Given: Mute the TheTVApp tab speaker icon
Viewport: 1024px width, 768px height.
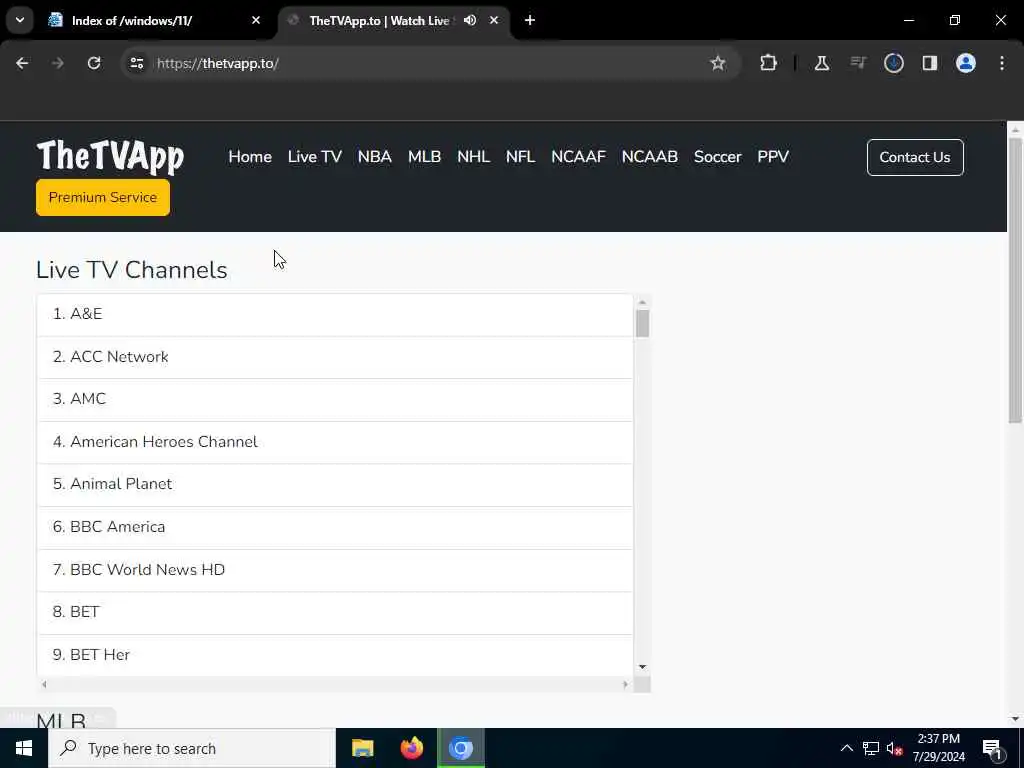Looking at the screenshot, I should 470,20.
